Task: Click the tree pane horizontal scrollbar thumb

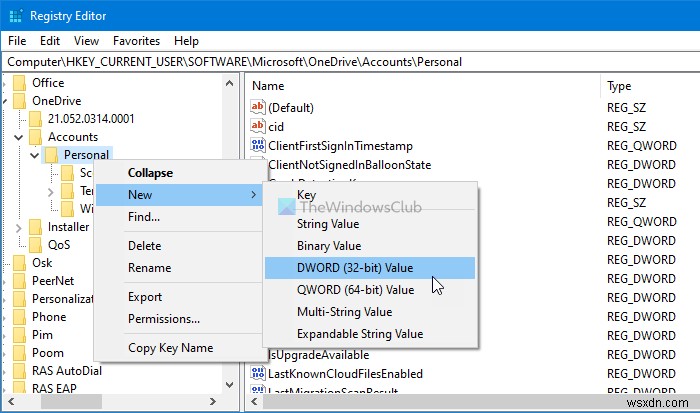Action: point(71,401)
